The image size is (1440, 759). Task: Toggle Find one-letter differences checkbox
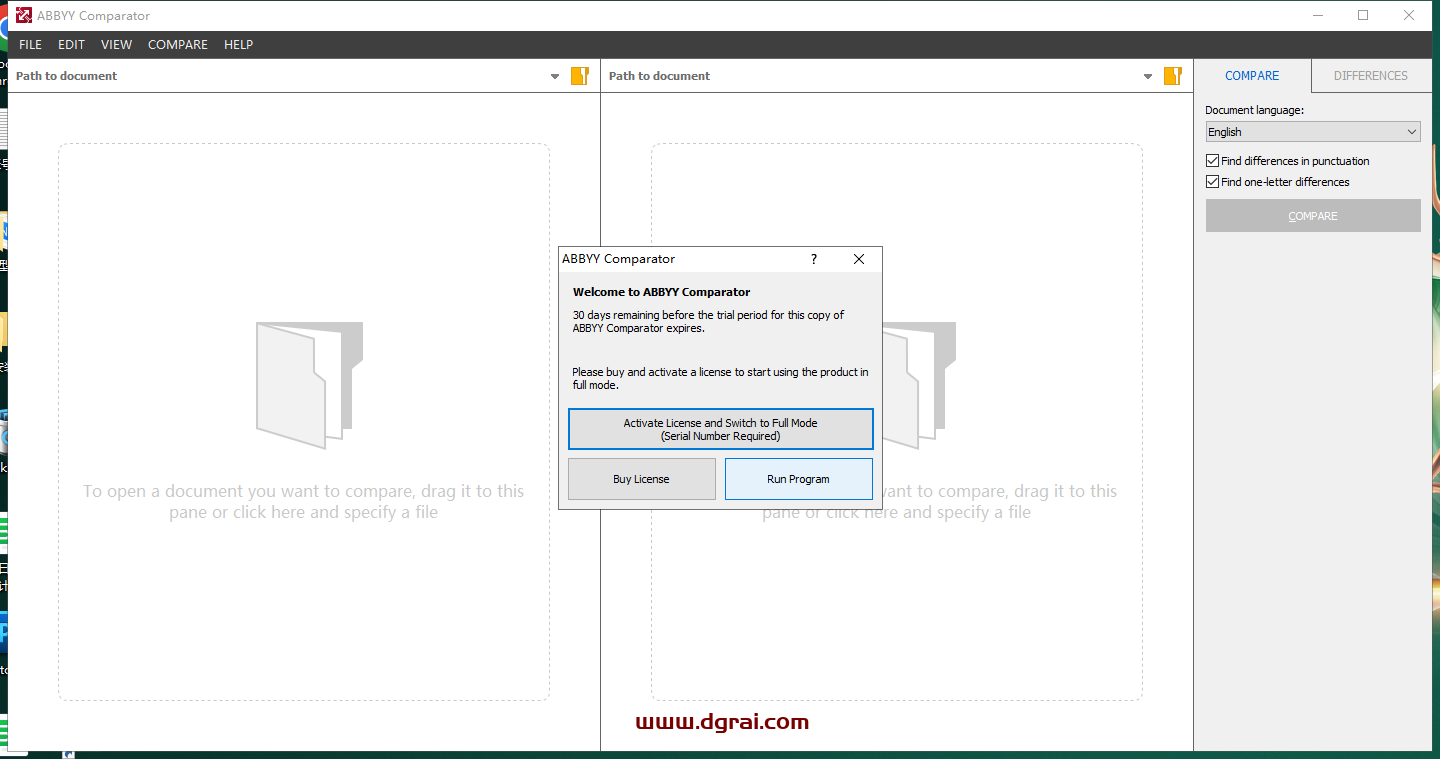[1212, 182]
